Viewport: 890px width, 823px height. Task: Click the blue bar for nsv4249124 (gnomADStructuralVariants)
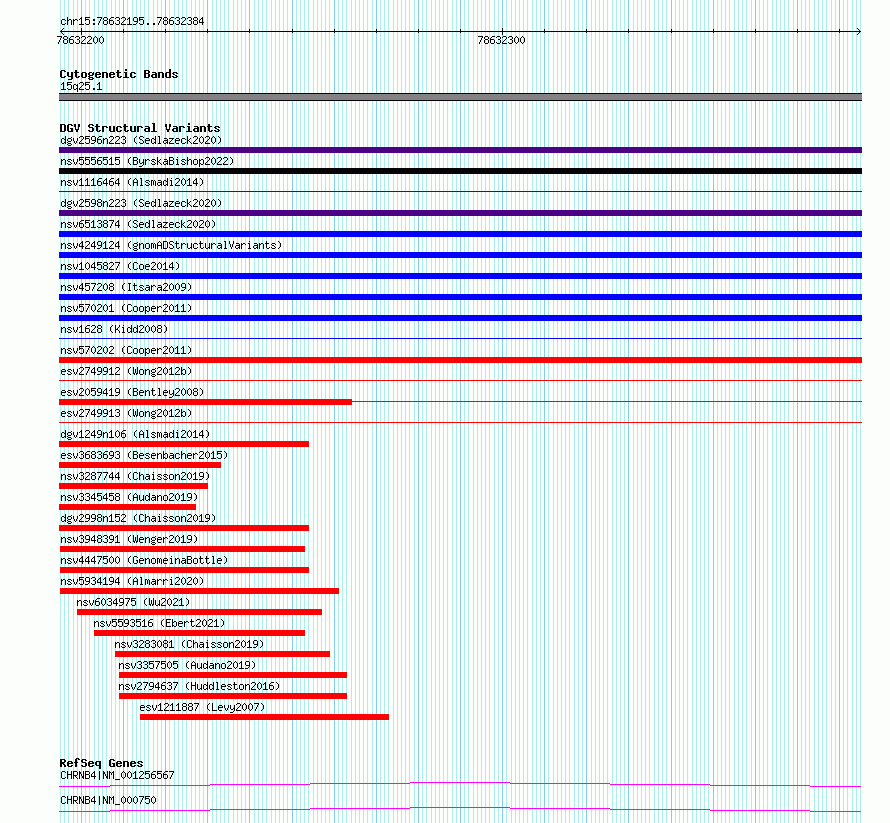[460, 255]
